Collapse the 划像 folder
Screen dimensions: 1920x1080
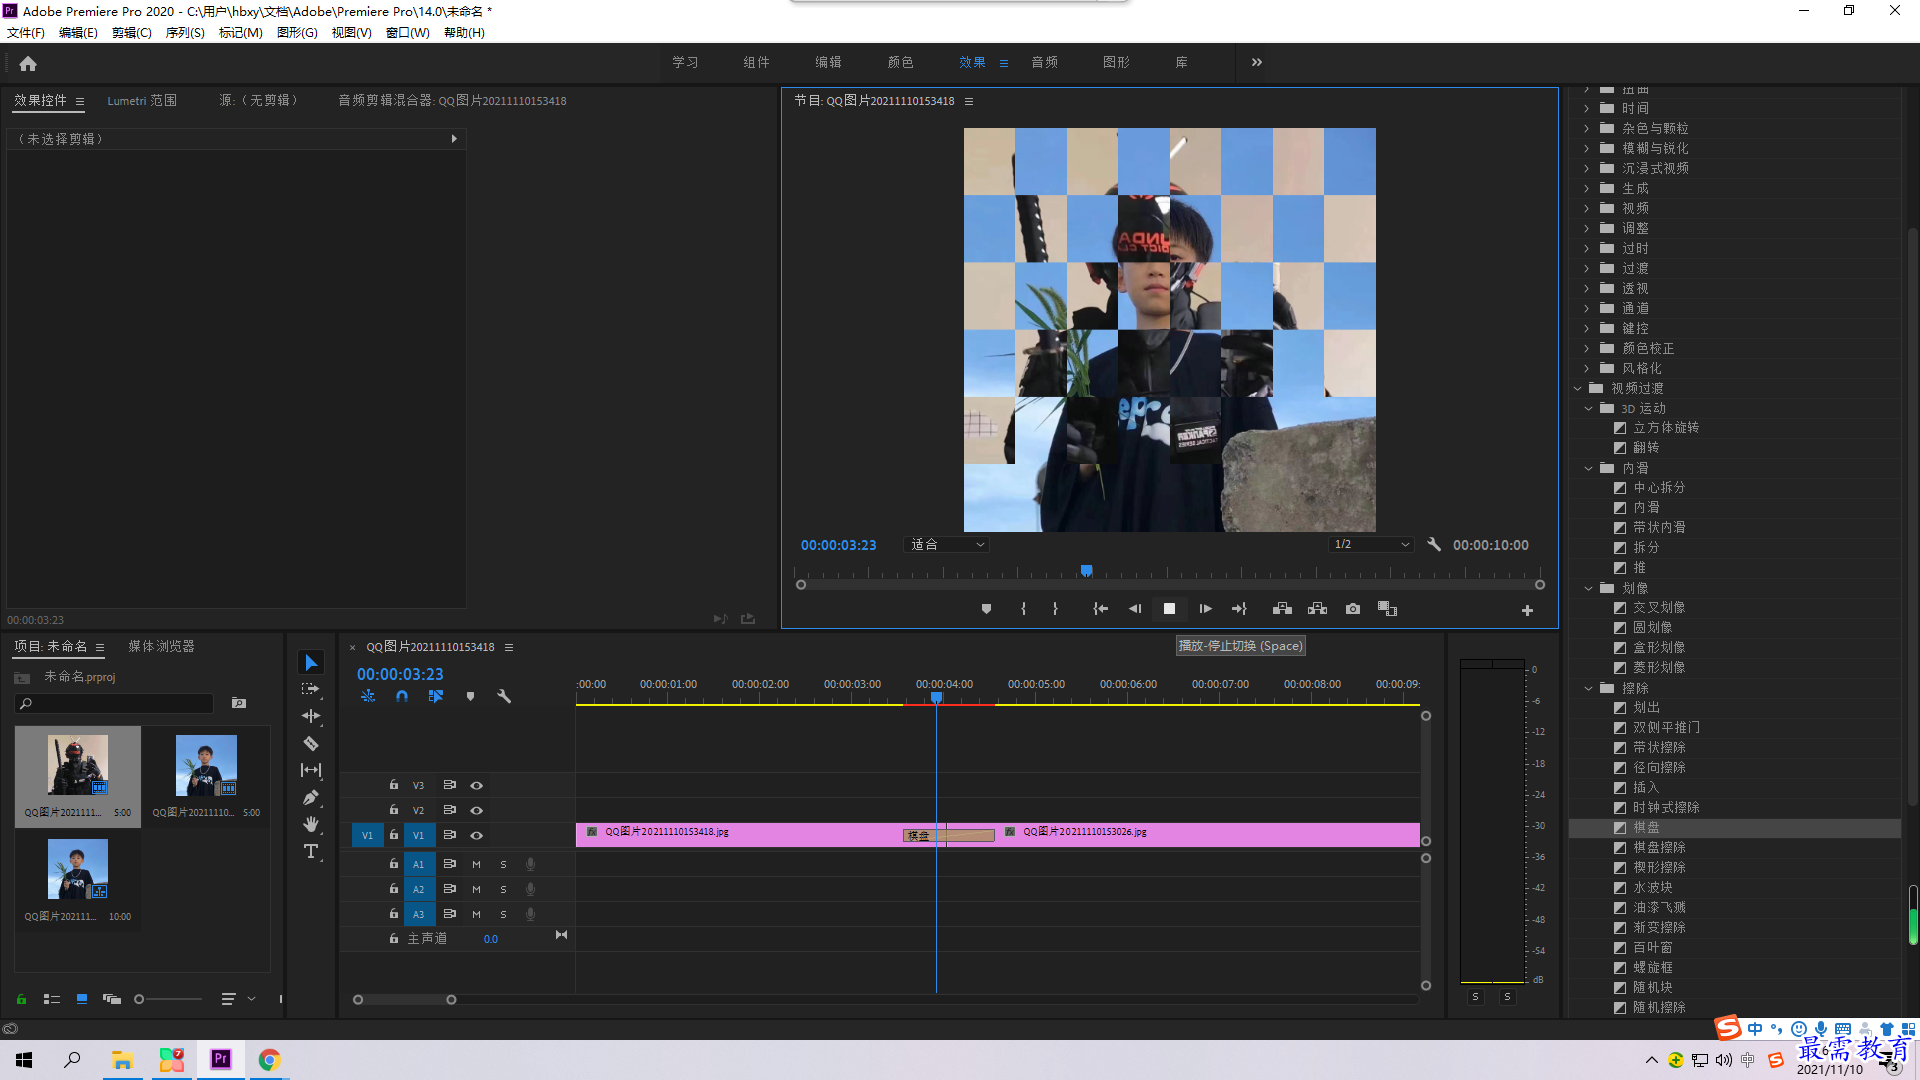pyautogui.click(x=1588, y=588)
